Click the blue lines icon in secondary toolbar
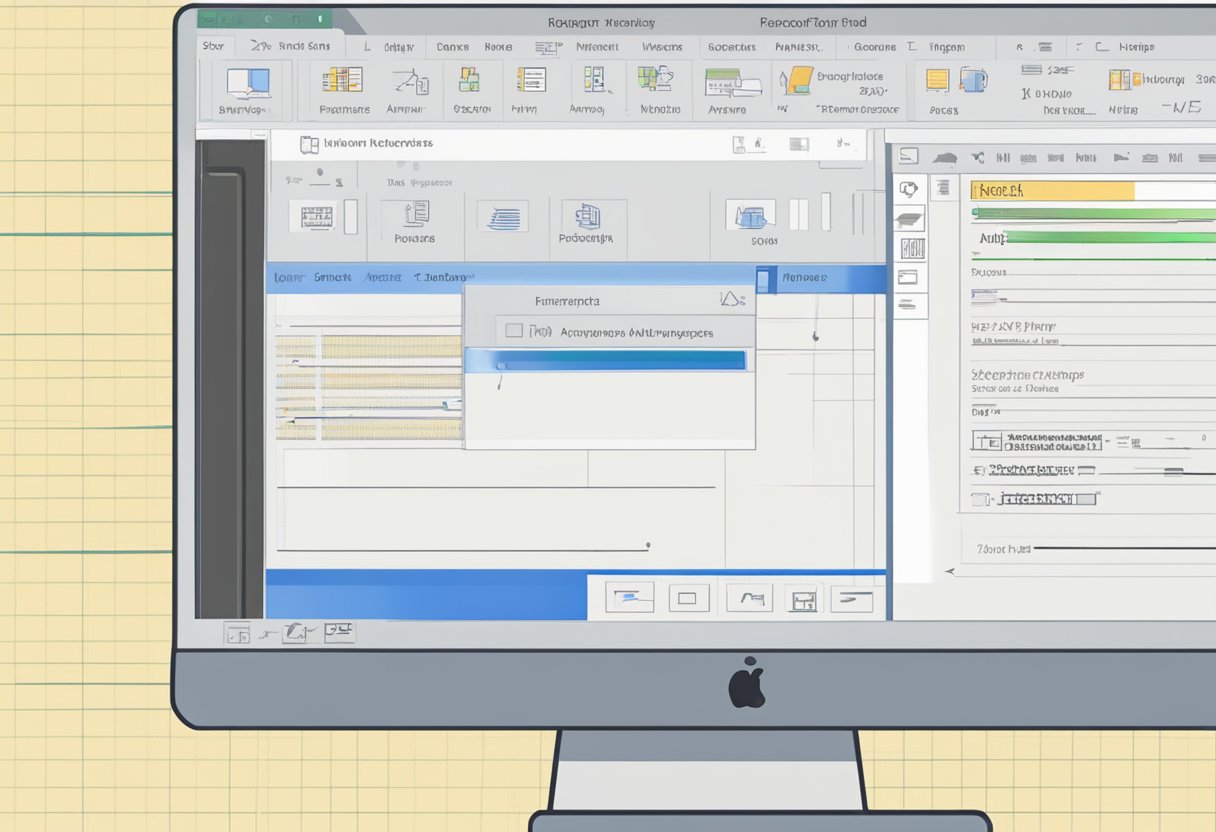 click(x=502, y=216)
